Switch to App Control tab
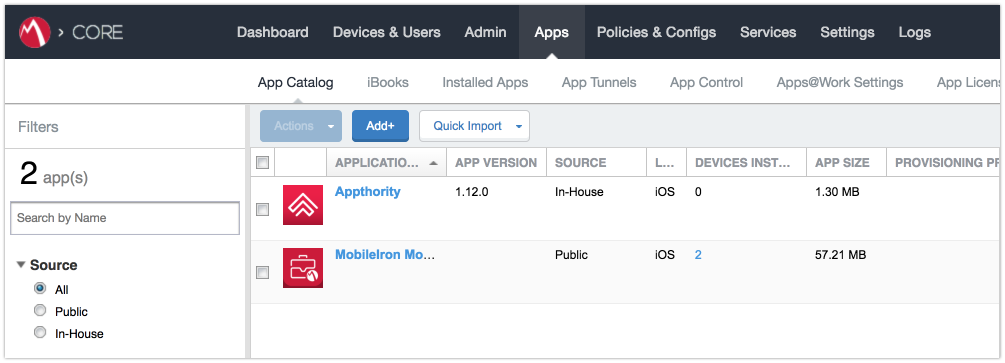The width and height of the screenshot is (1005, 363). (x=706, y=82)
